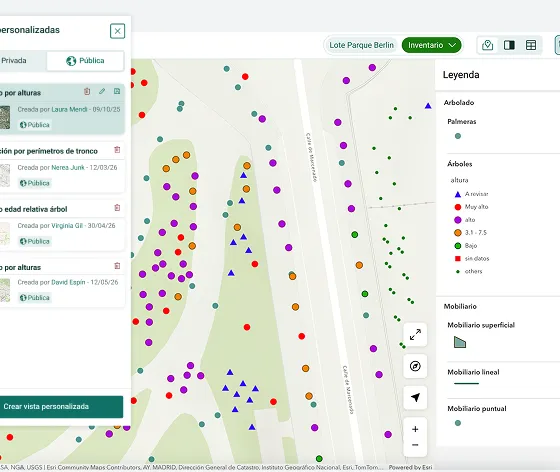Delete the Laura Mendi view with trash icon
The width and height of the screenshot is (560, 472).
[87, 91]
